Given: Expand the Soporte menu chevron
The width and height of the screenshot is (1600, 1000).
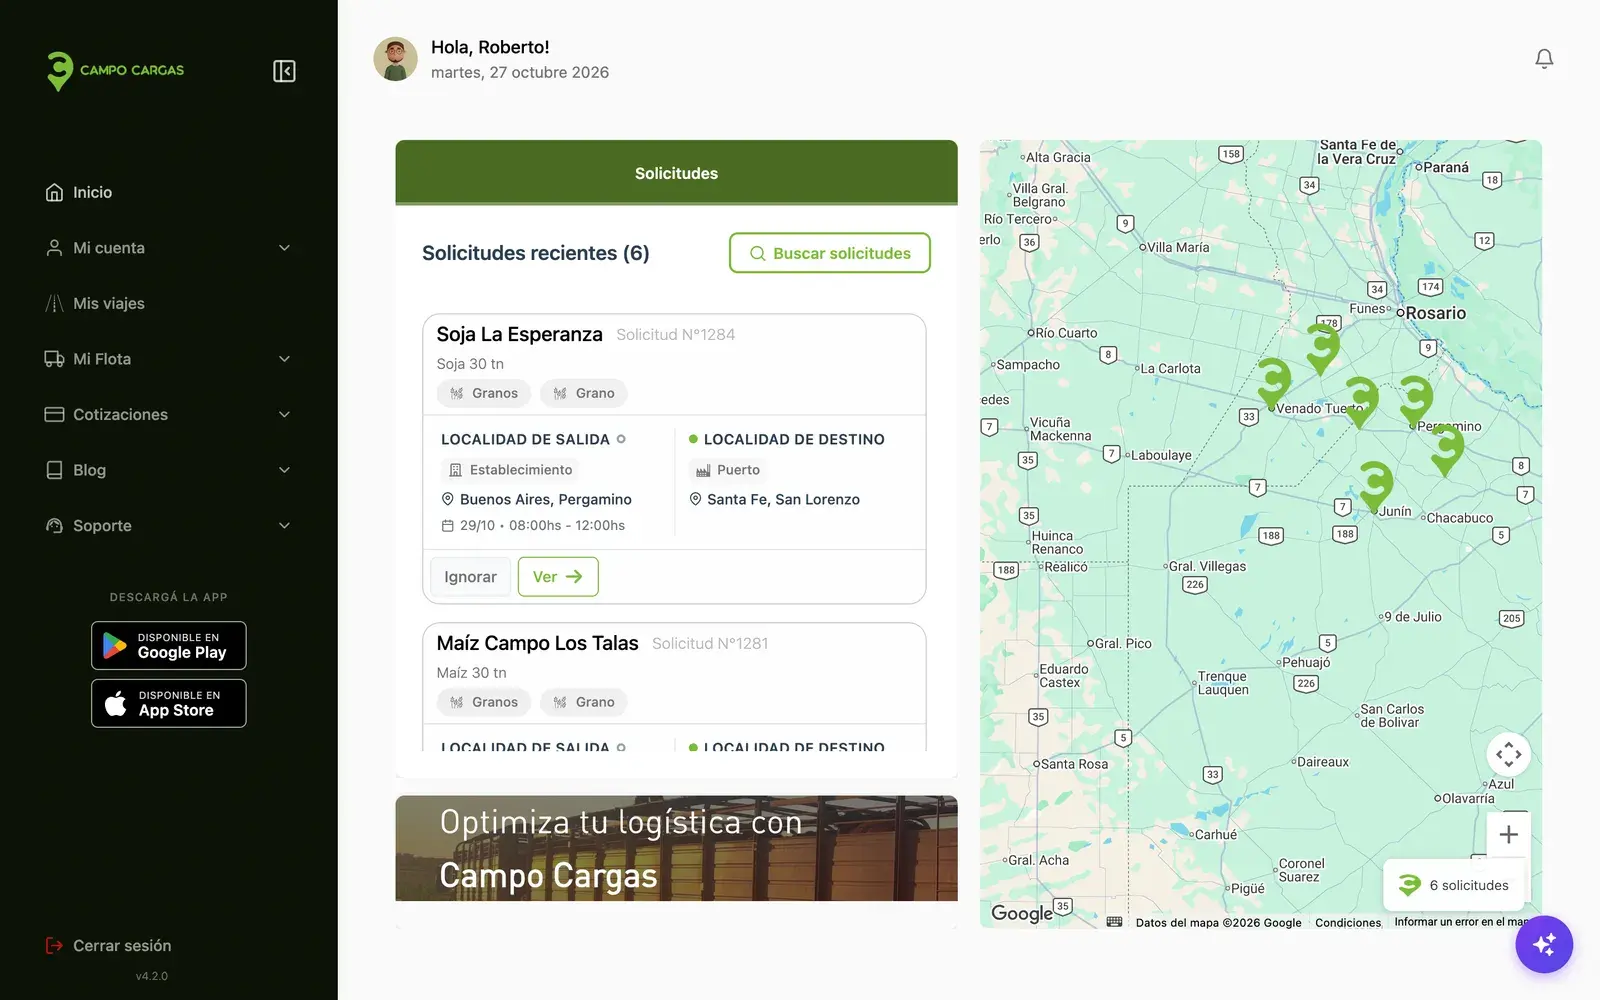Looking at the screenshot, I should click(284, 525).
